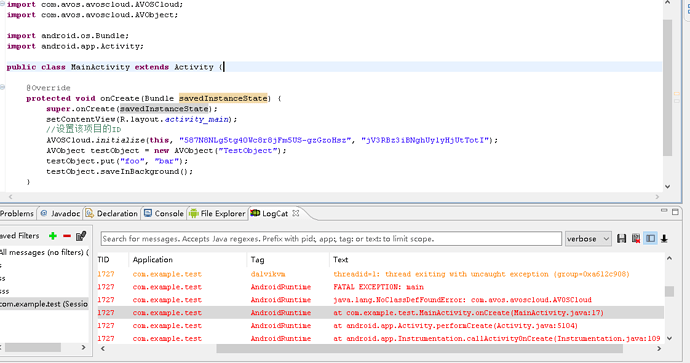Screen dimensions: 690x363
Task: Open the File Explorer tab
Action: pyautogui.click(x=217, y=213)
